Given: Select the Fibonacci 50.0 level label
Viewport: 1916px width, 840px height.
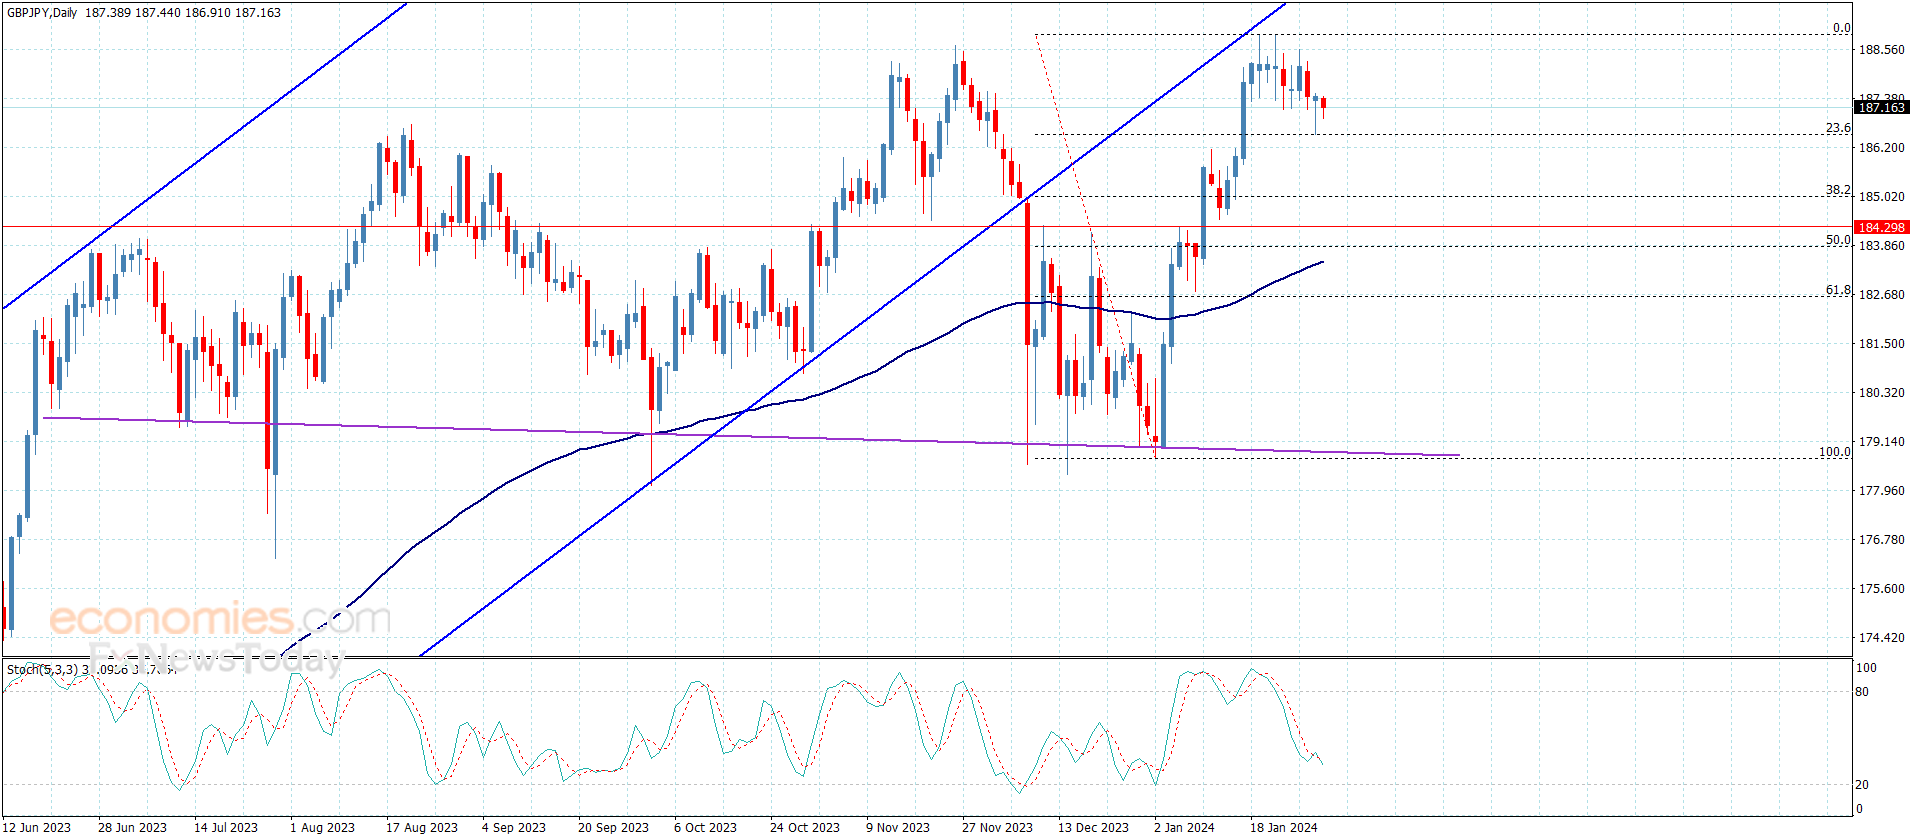Looking at the screenshot, I should click(x=1838, y=240).
